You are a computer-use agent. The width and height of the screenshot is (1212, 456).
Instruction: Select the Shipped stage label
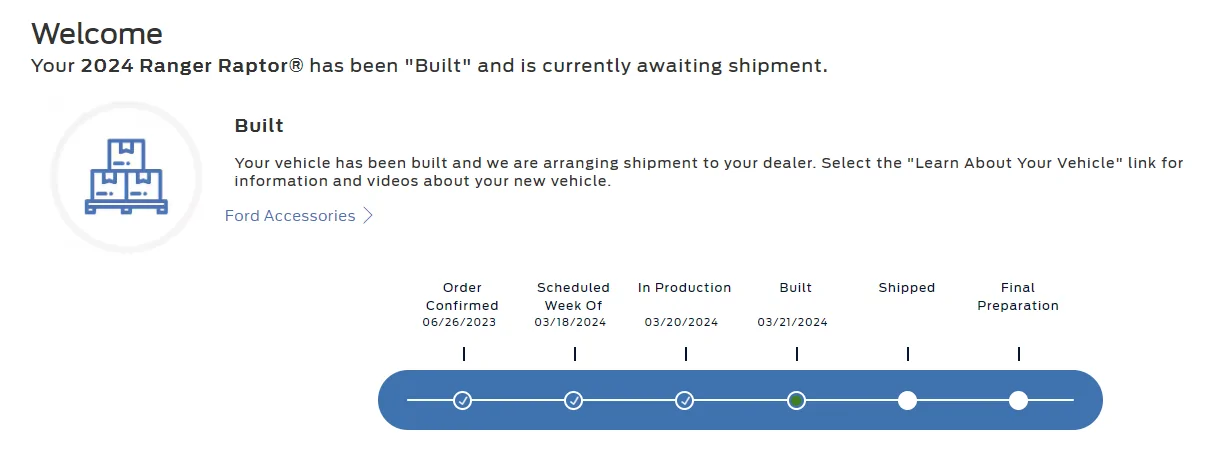pyautogui.click(x=907, y=287)
